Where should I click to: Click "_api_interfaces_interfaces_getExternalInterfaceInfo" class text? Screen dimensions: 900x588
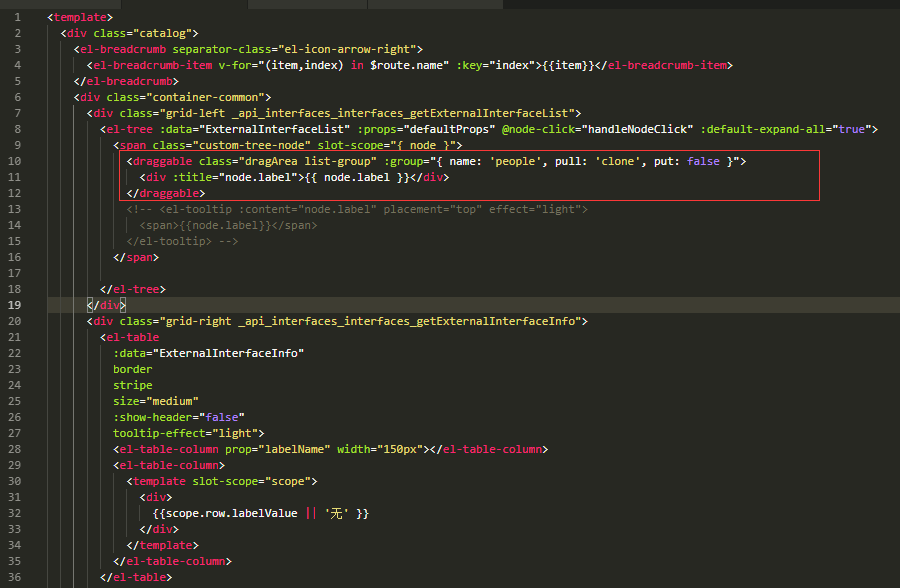click(x=406, y=322)
